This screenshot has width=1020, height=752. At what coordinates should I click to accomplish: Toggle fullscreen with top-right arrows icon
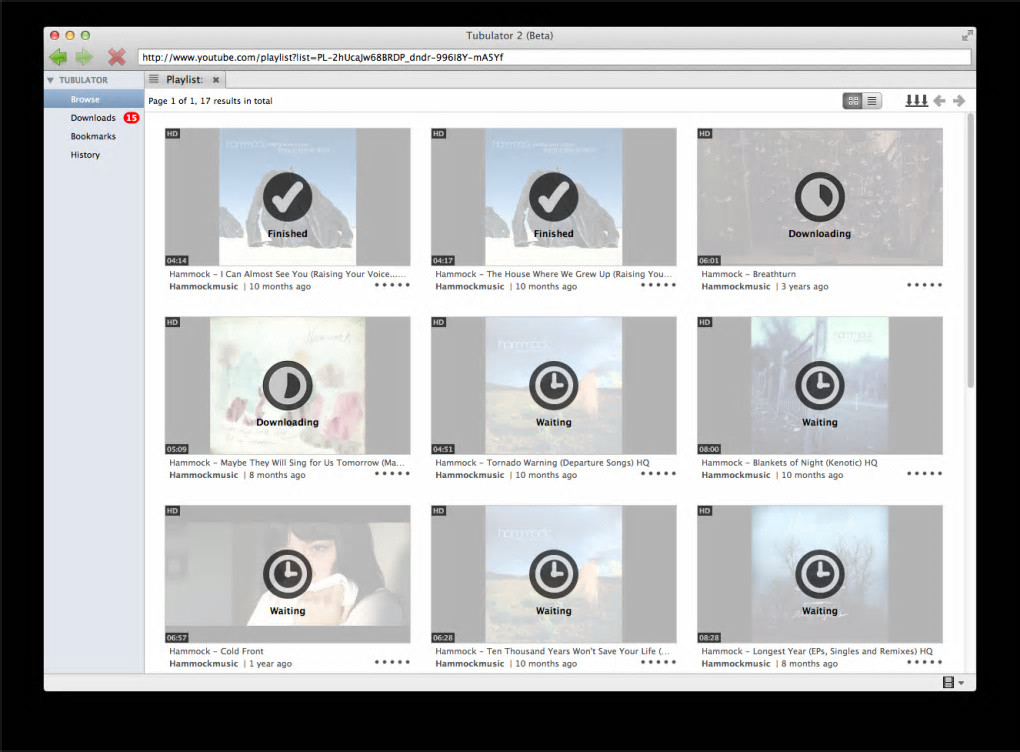967,36
